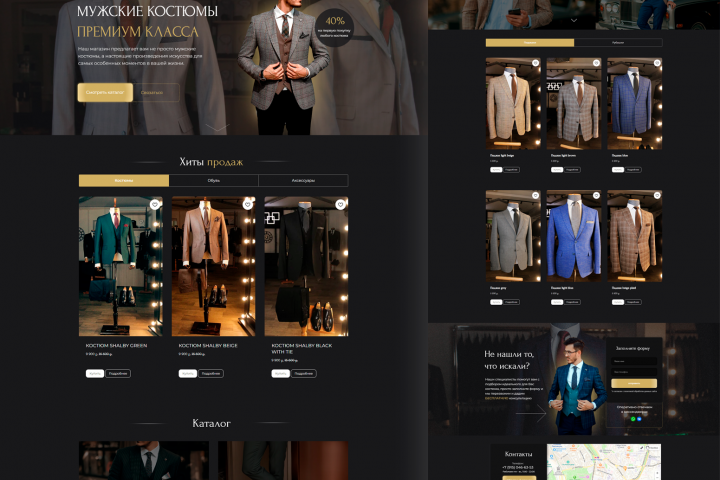720x480 pixels.
Task: Click the Kостюм Shalby Beige title
Action: 208,345
